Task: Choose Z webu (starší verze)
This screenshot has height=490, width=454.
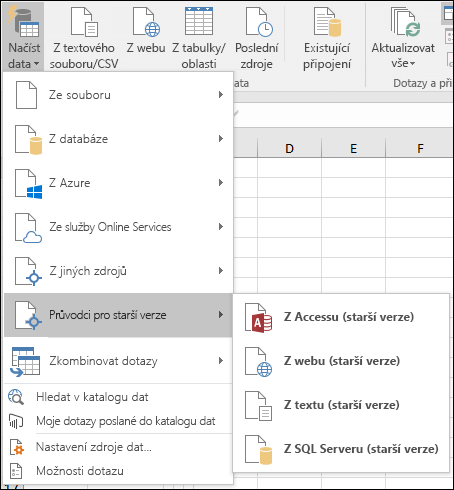Action: 341,361
